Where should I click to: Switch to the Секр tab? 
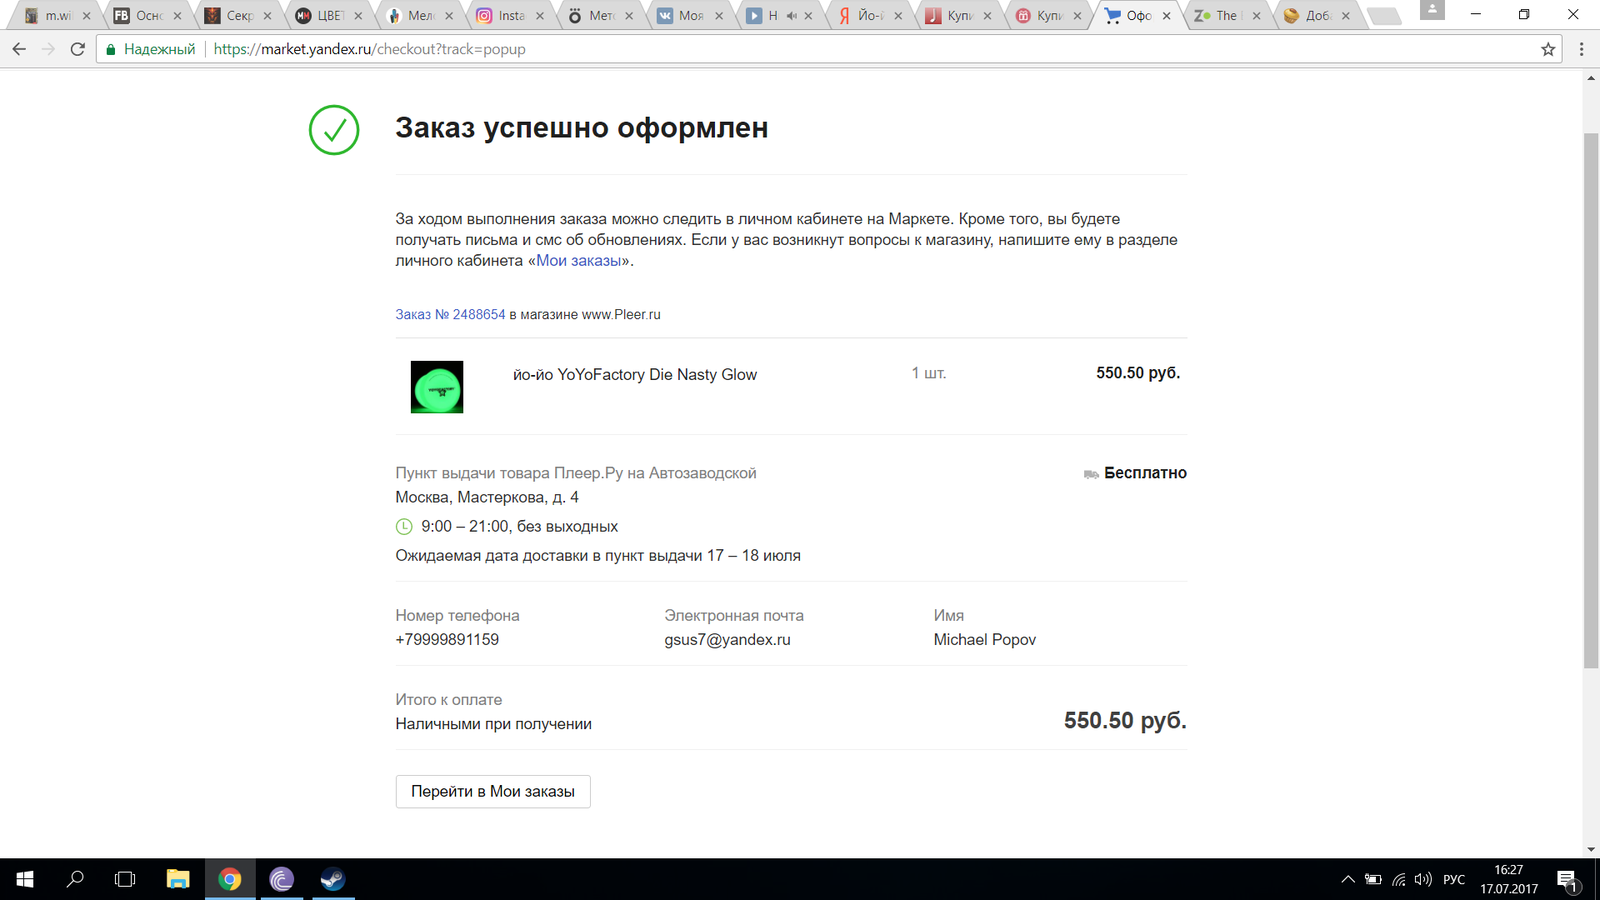coord(238,16)
